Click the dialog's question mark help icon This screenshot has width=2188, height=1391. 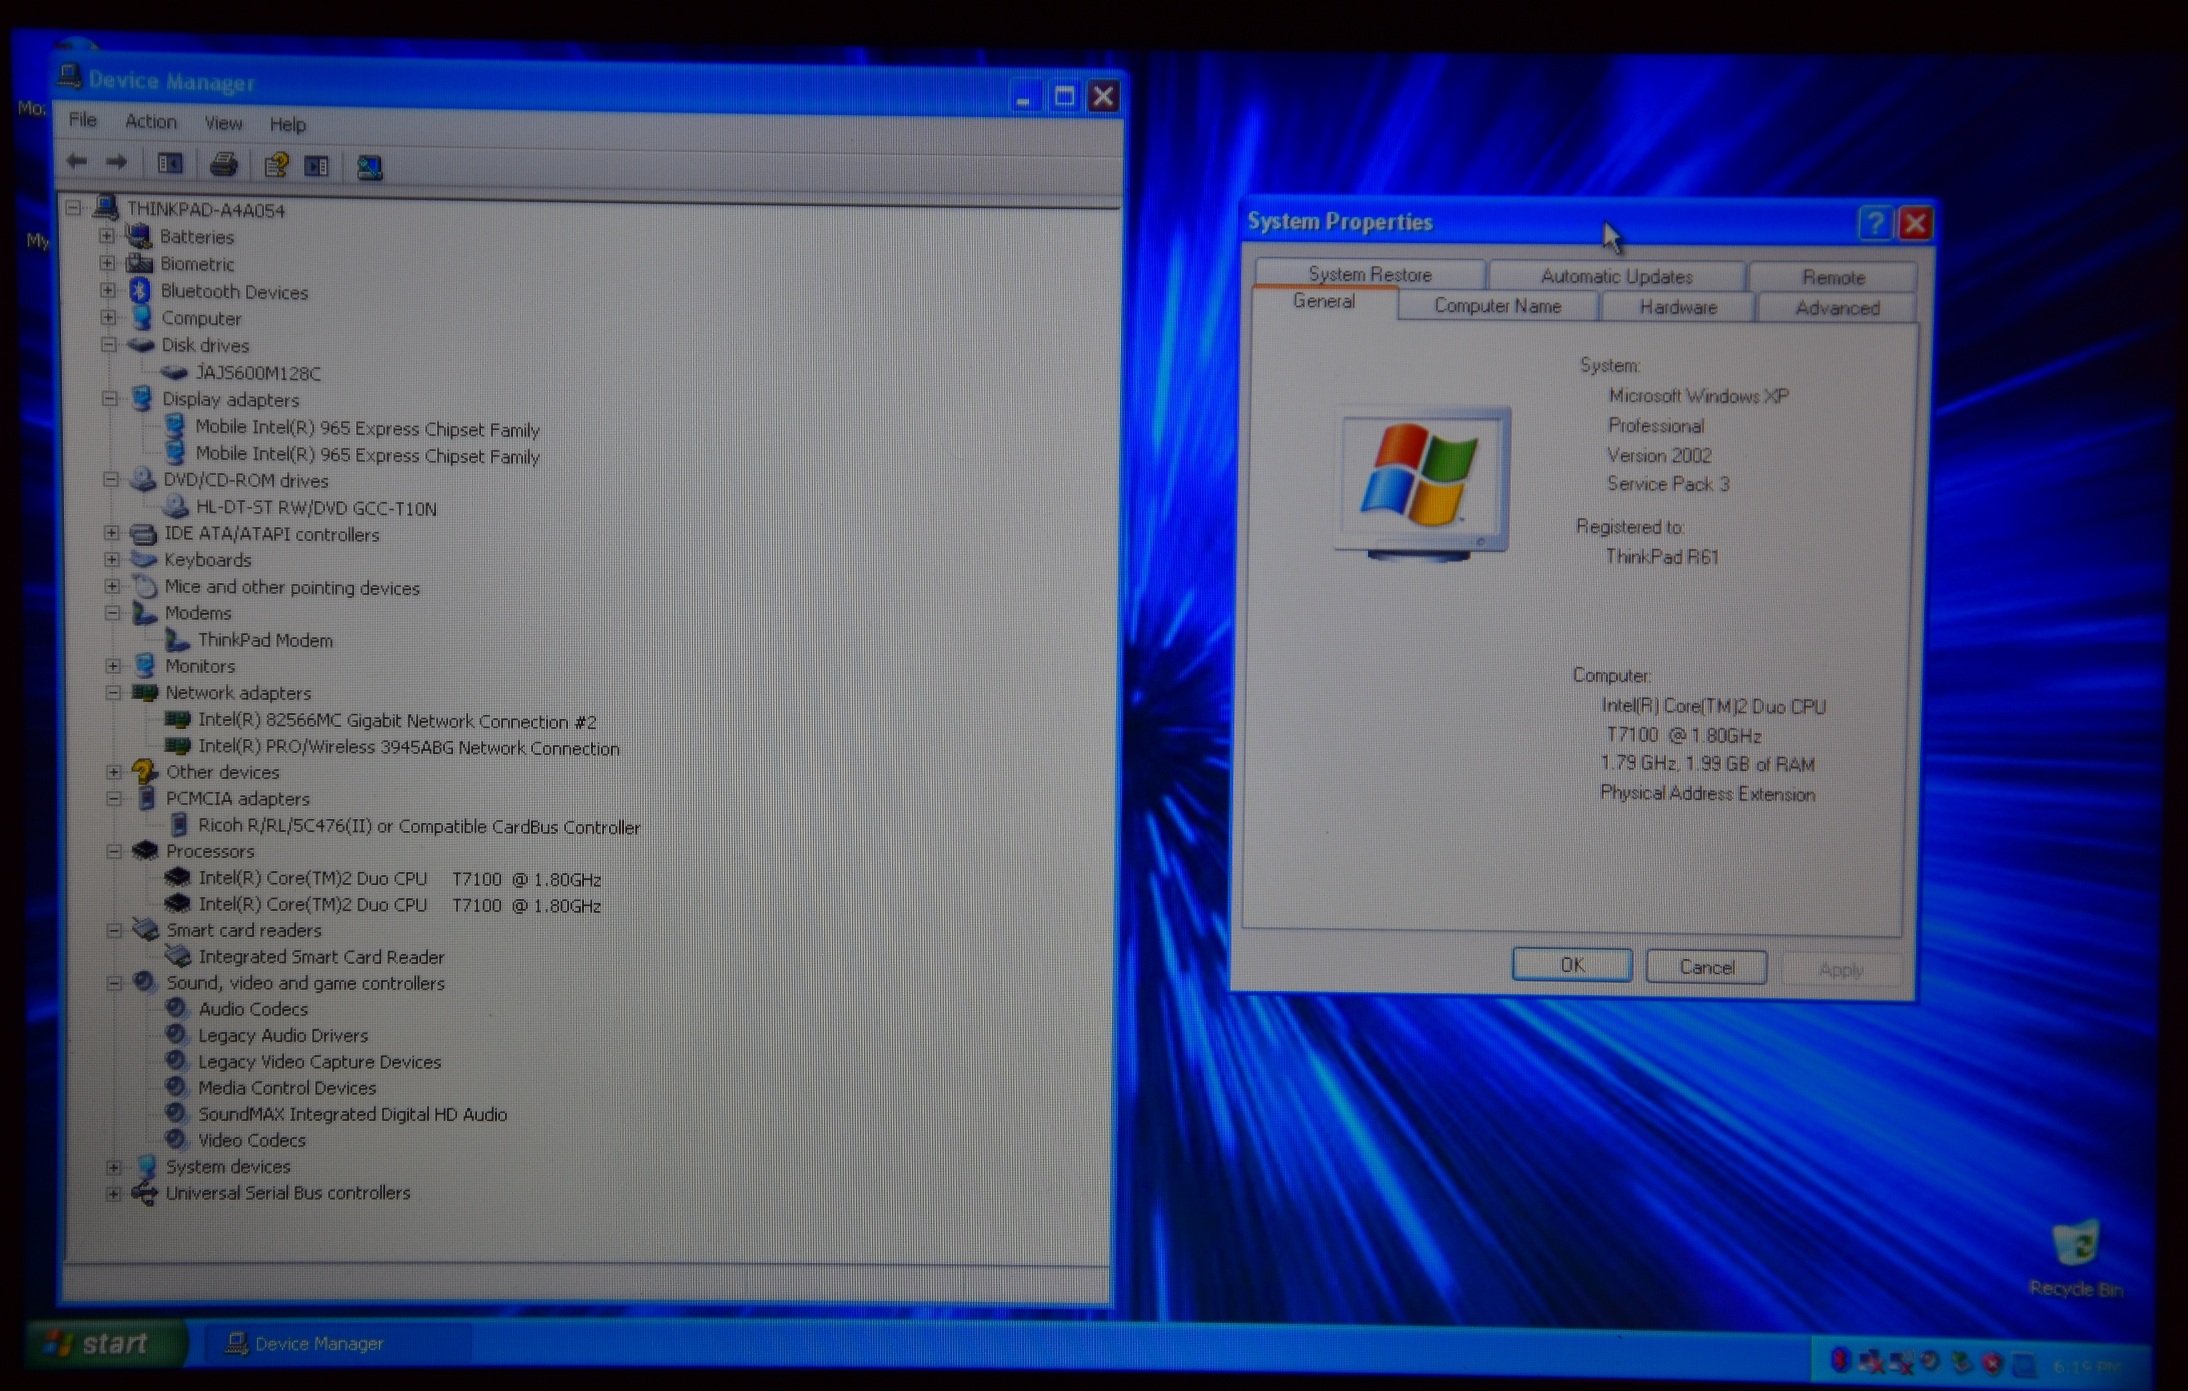(1874, 223)
